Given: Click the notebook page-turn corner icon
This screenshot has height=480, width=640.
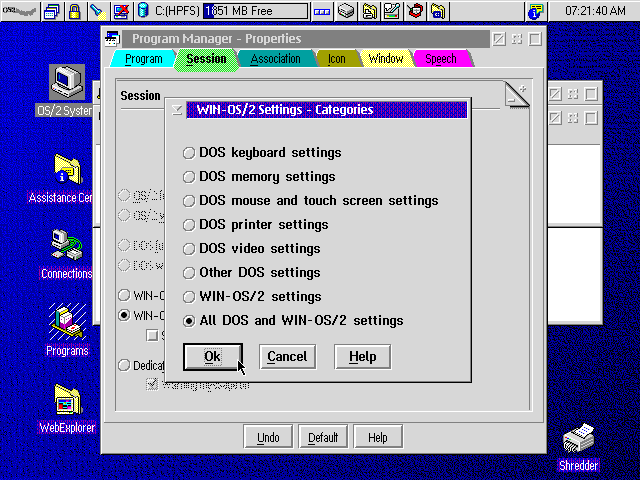Looking at the screenshot, I should (x=517, y=94).
